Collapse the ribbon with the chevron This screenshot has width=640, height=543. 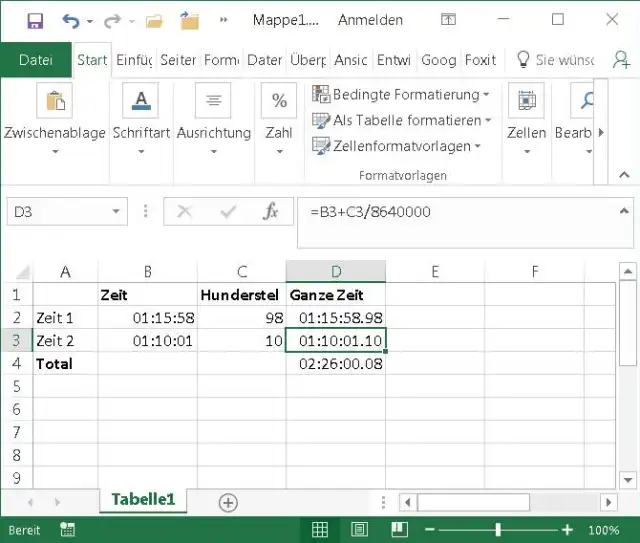pos(624,175)
